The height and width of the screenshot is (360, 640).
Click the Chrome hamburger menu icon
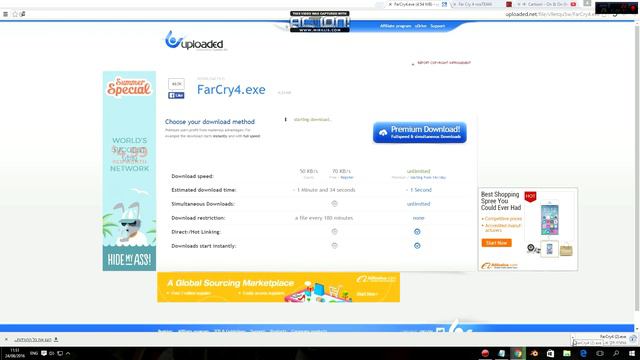click(5, 14)
